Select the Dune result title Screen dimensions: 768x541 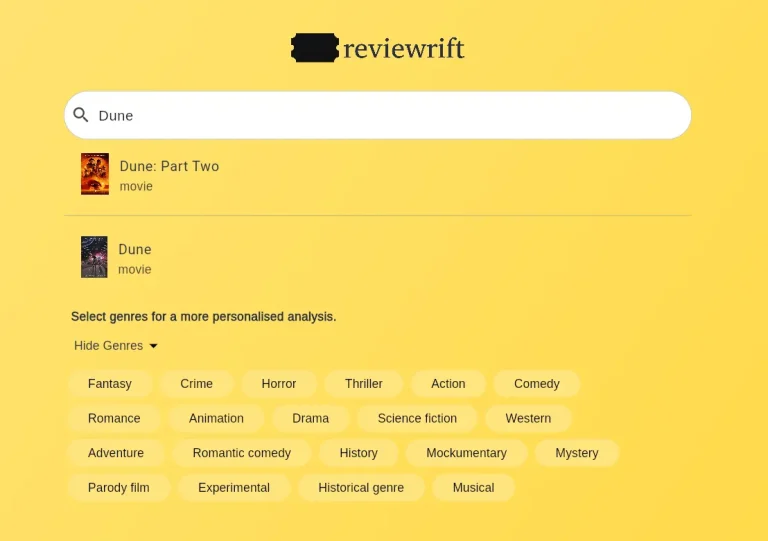(x=135, y=249)
